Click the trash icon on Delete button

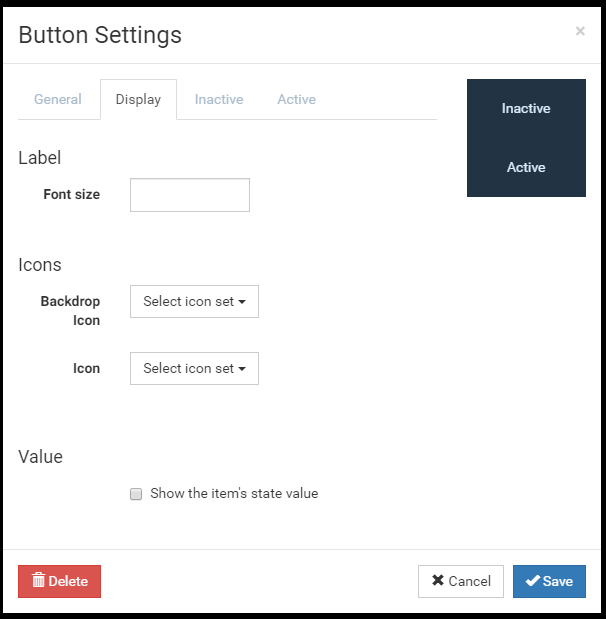38,581
